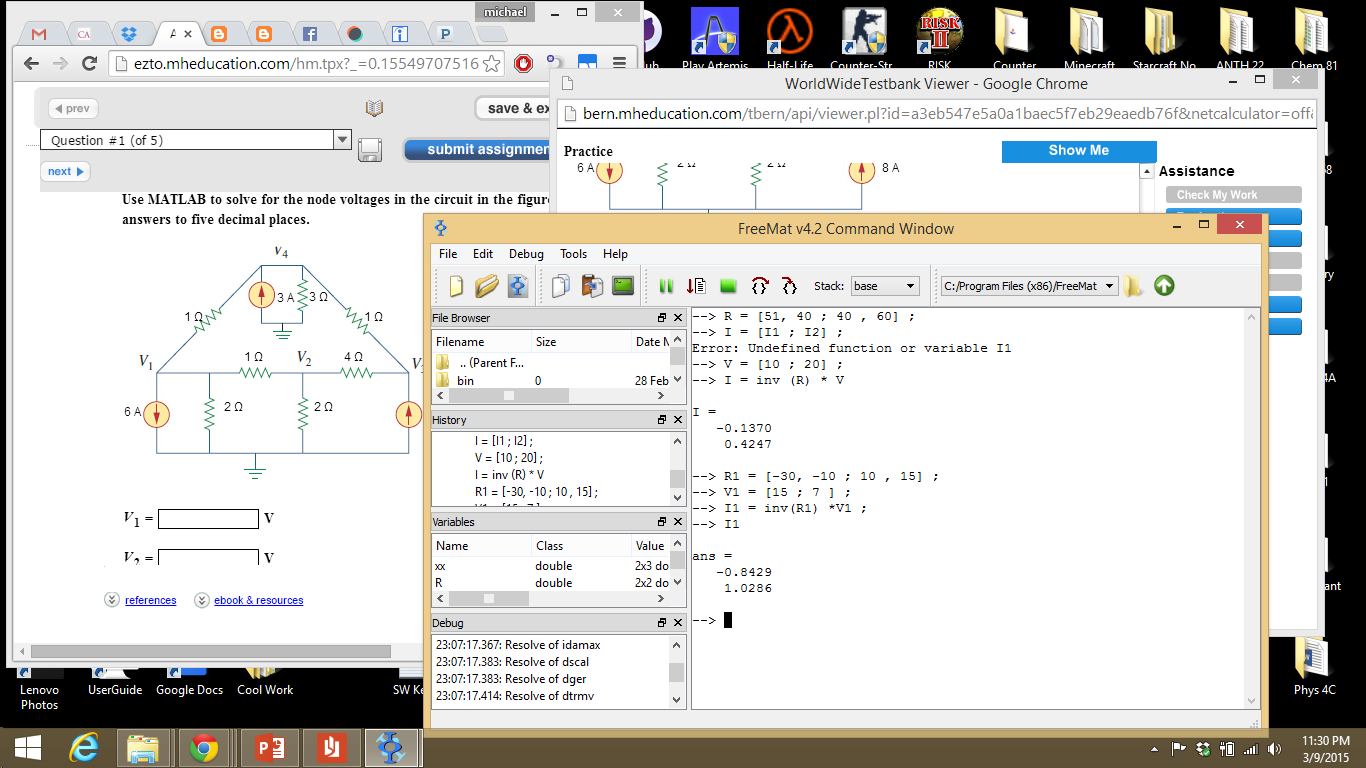This screenshot has width=1366, height=768.
Task: Close the Debug panel
Action: (678, 623)
